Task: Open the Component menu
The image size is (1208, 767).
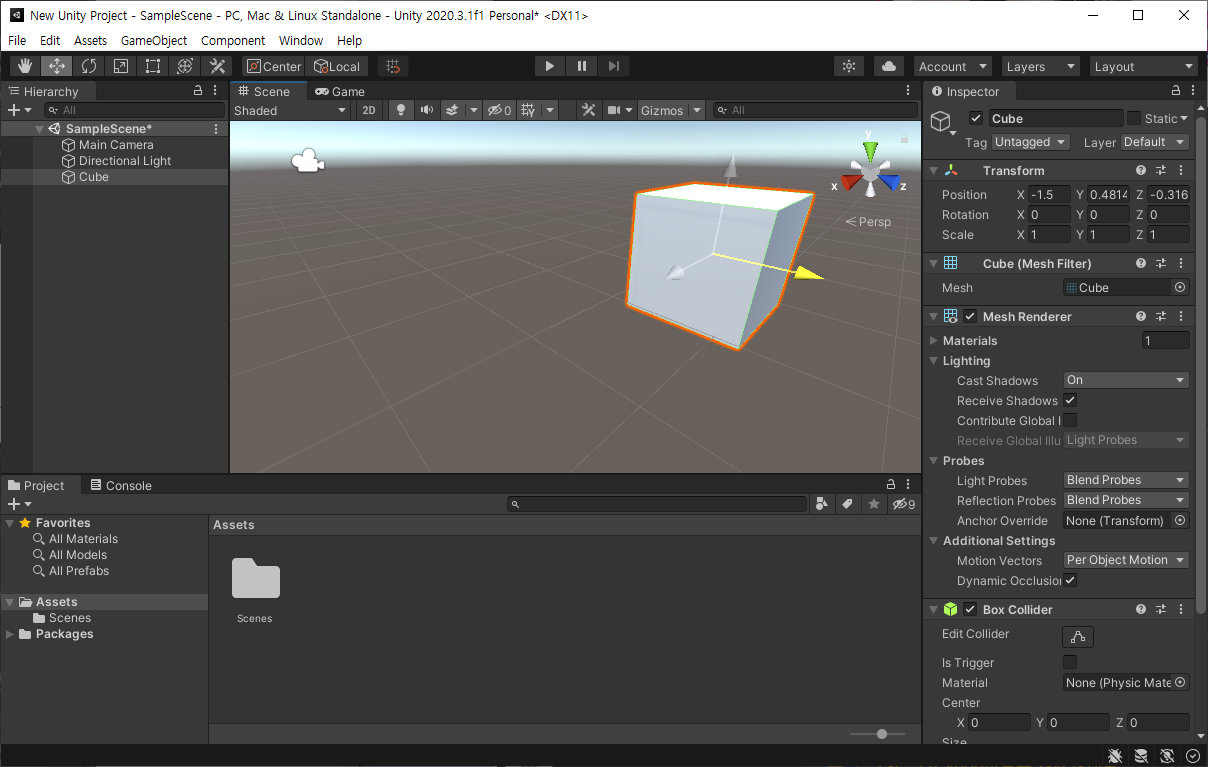Action: 233,41
